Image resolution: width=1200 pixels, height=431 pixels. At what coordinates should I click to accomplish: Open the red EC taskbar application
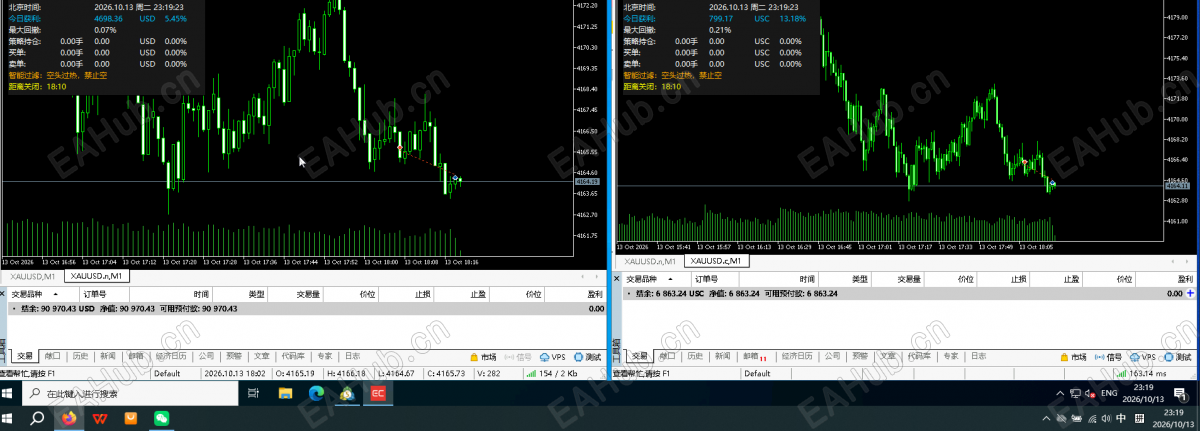point(379,393)
